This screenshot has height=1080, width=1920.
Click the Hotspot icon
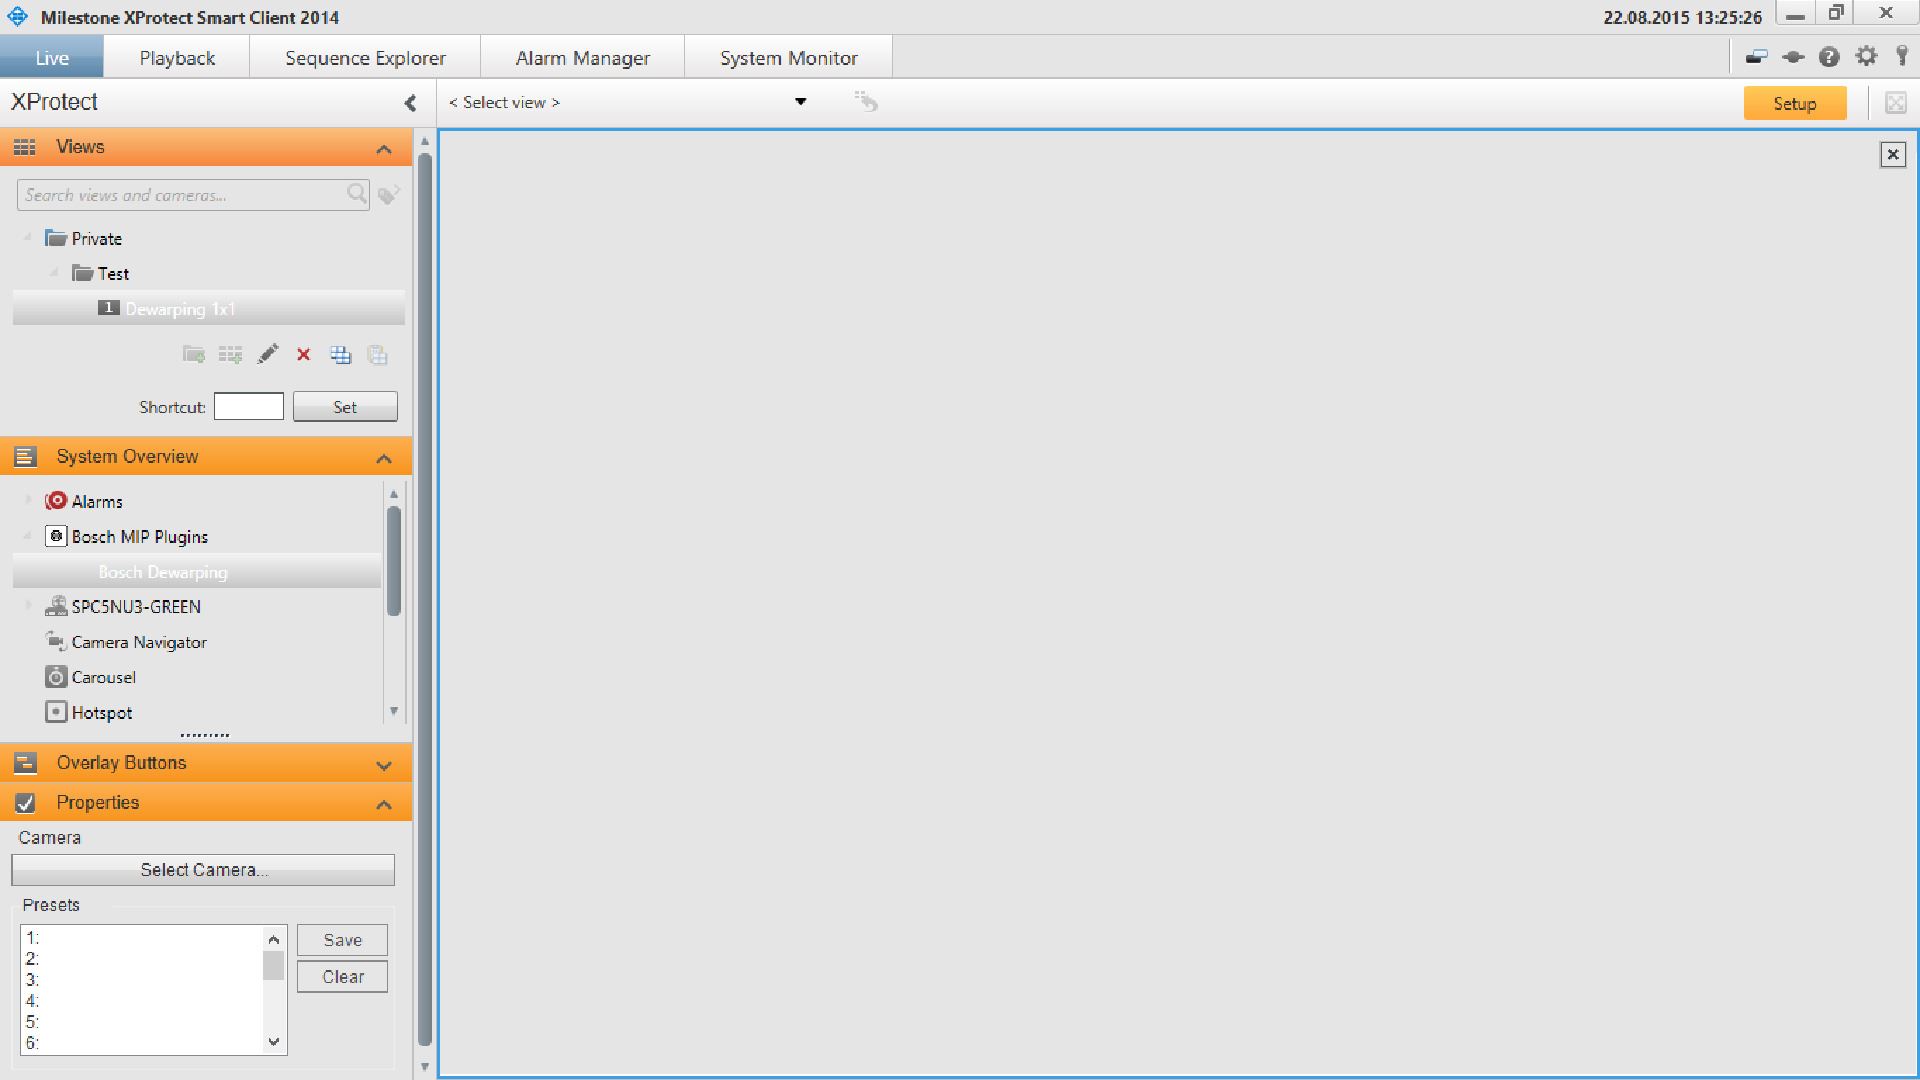click(56, 712)
